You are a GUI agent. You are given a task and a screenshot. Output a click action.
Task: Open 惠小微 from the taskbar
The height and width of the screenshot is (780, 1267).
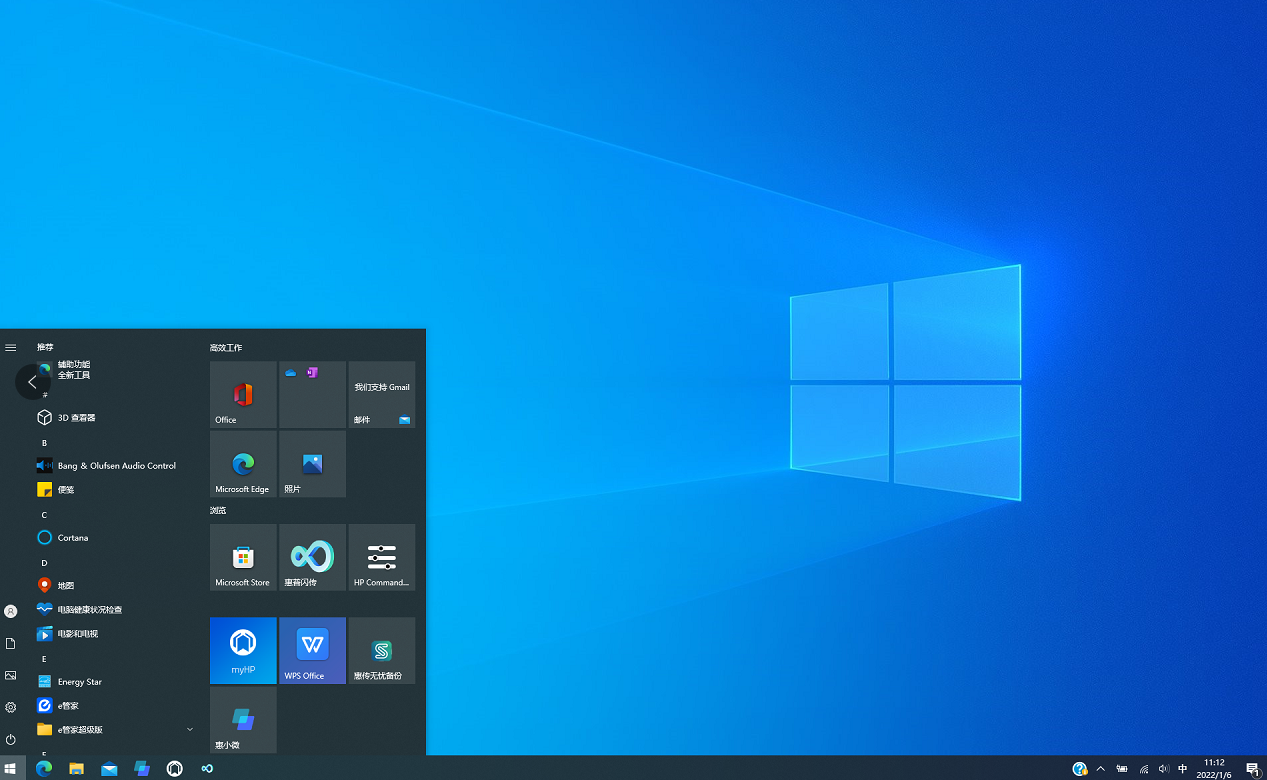142,768
